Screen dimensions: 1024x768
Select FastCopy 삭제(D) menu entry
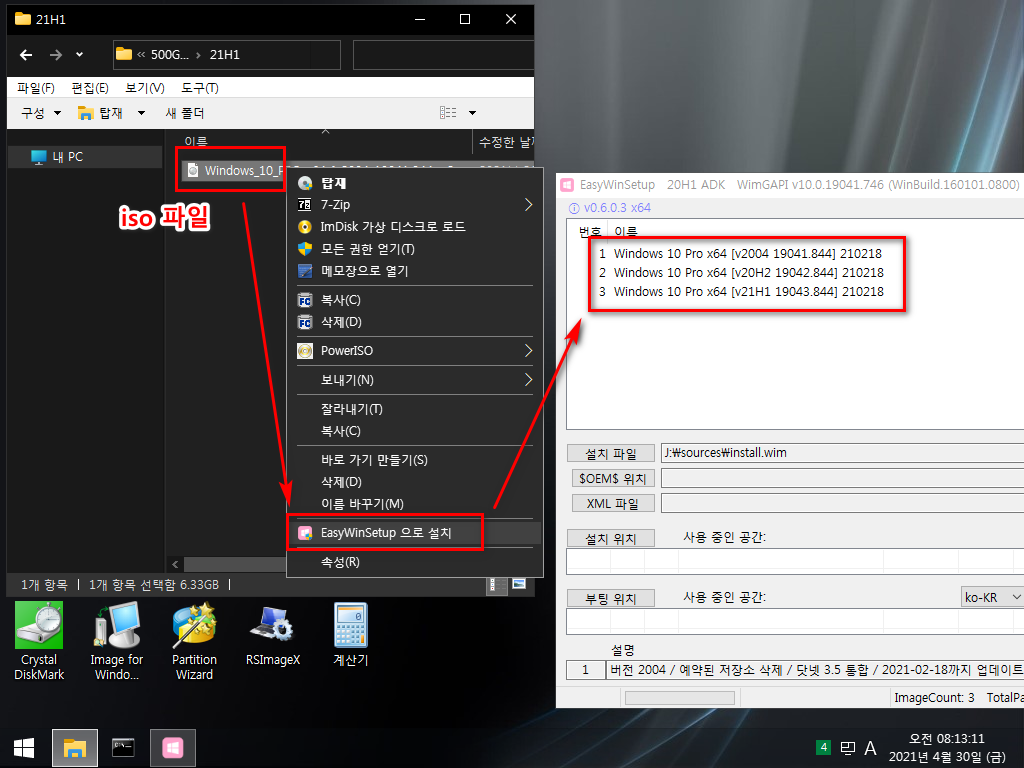(x=415, y=322)
